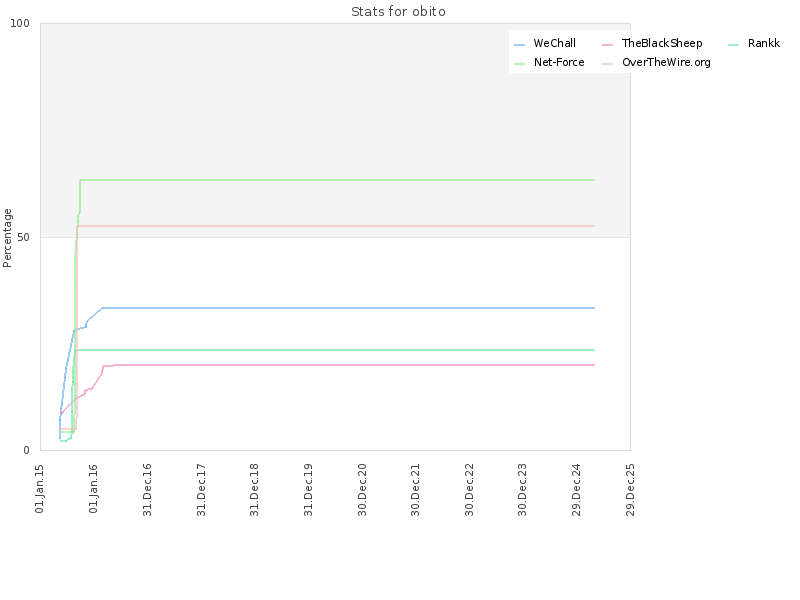
Task: Click the teal Rankk line plateau
Action: pyautogui.click(x=335, y=350)
